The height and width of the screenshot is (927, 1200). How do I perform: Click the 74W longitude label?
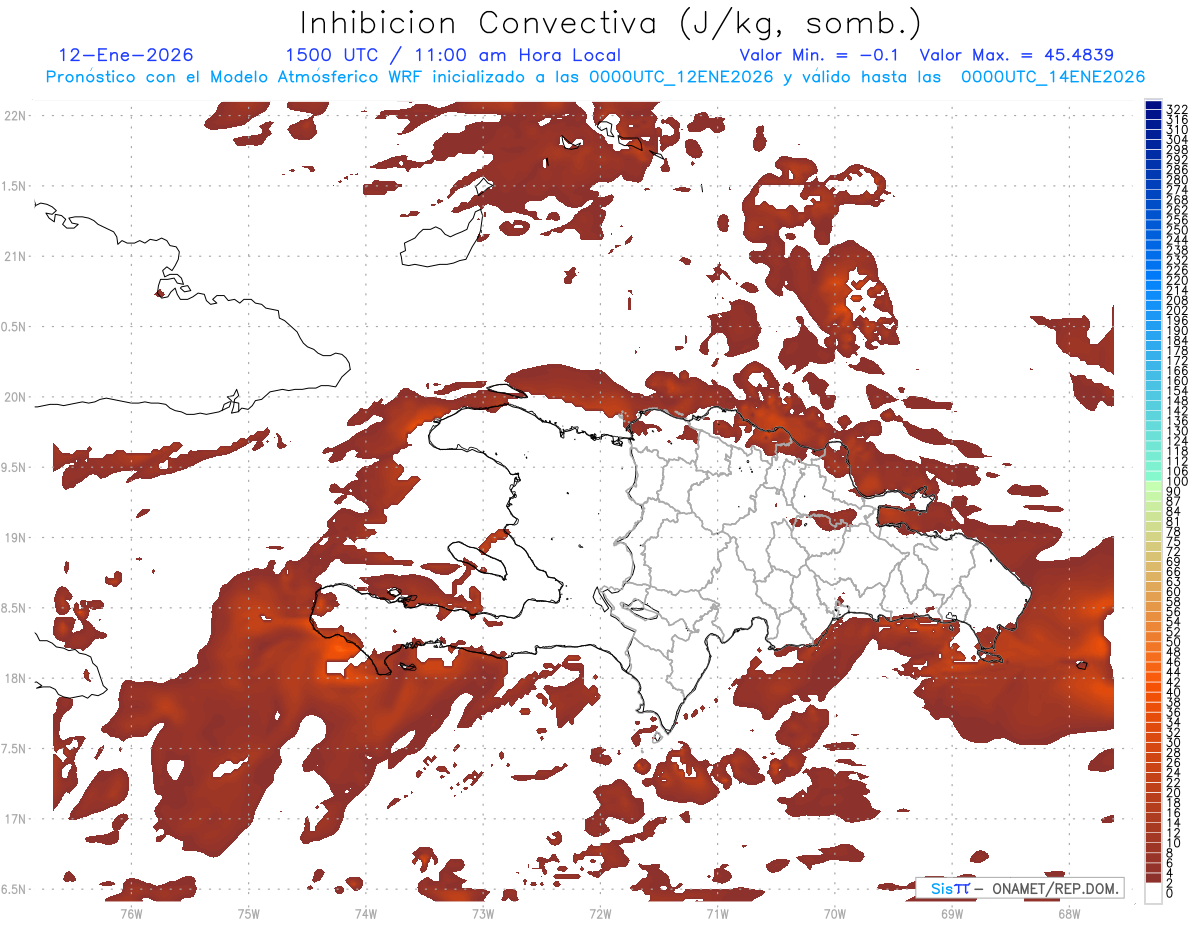point(365,912)
